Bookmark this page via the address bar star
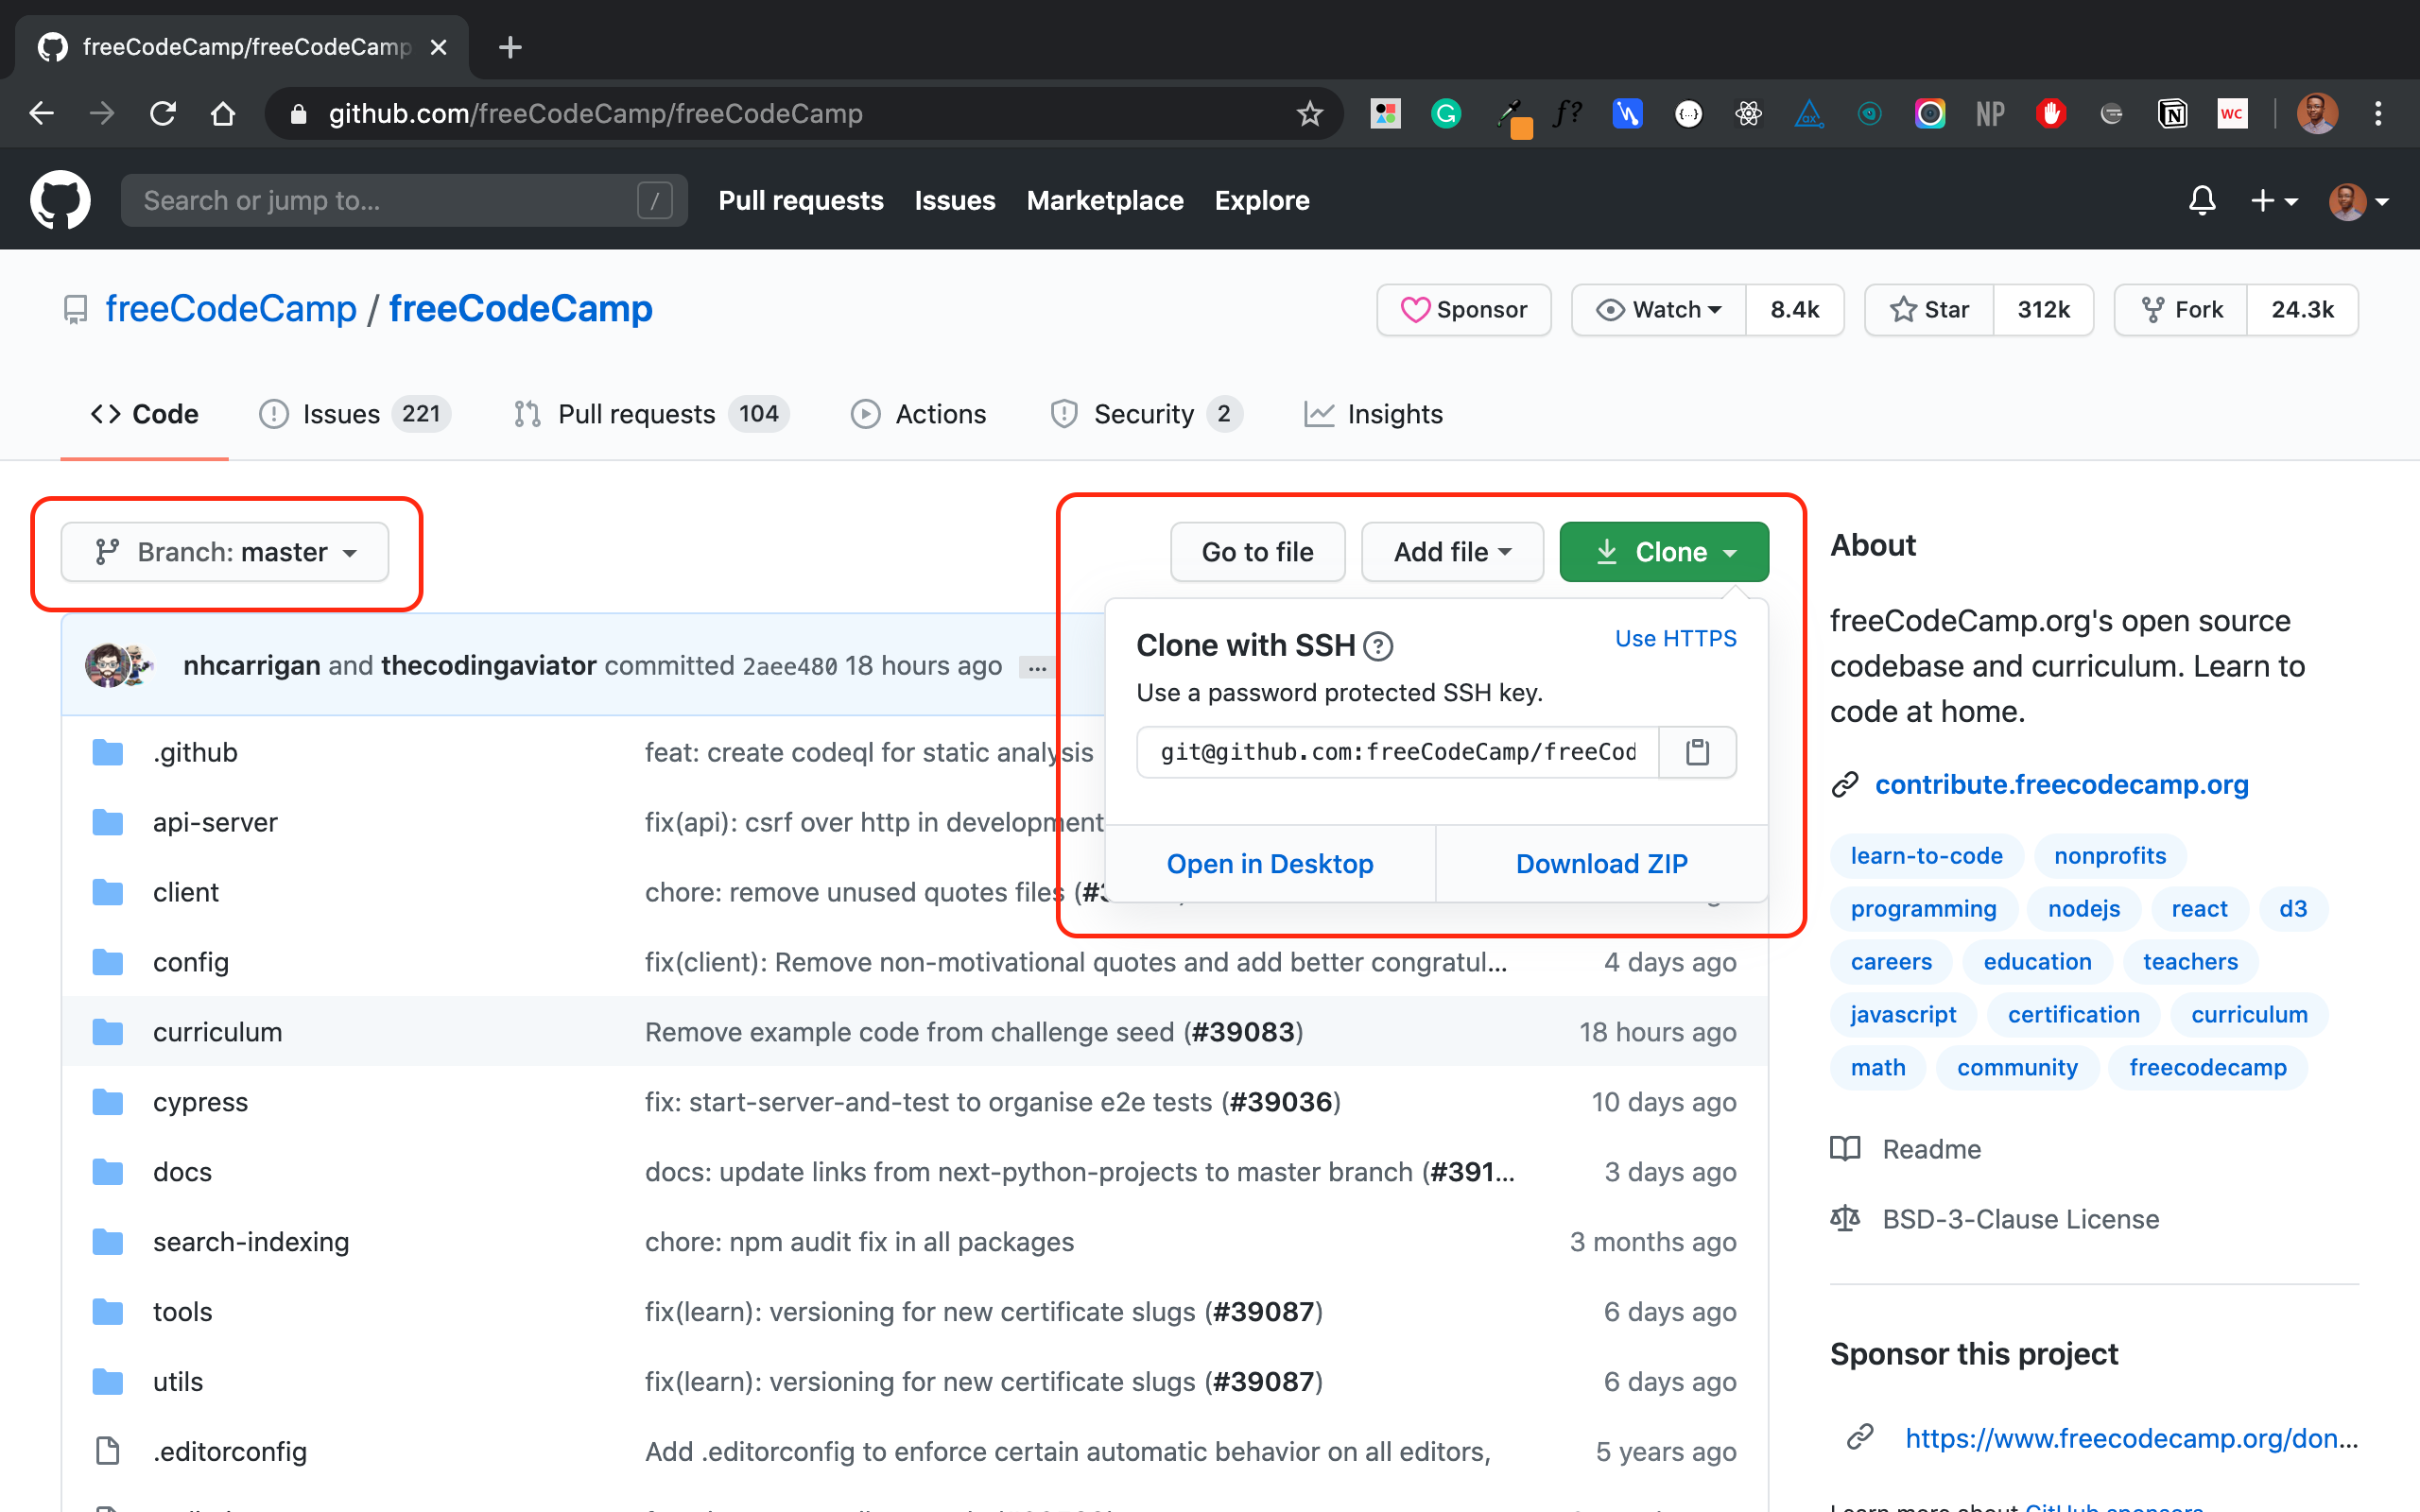 [x=1310, y=113]
